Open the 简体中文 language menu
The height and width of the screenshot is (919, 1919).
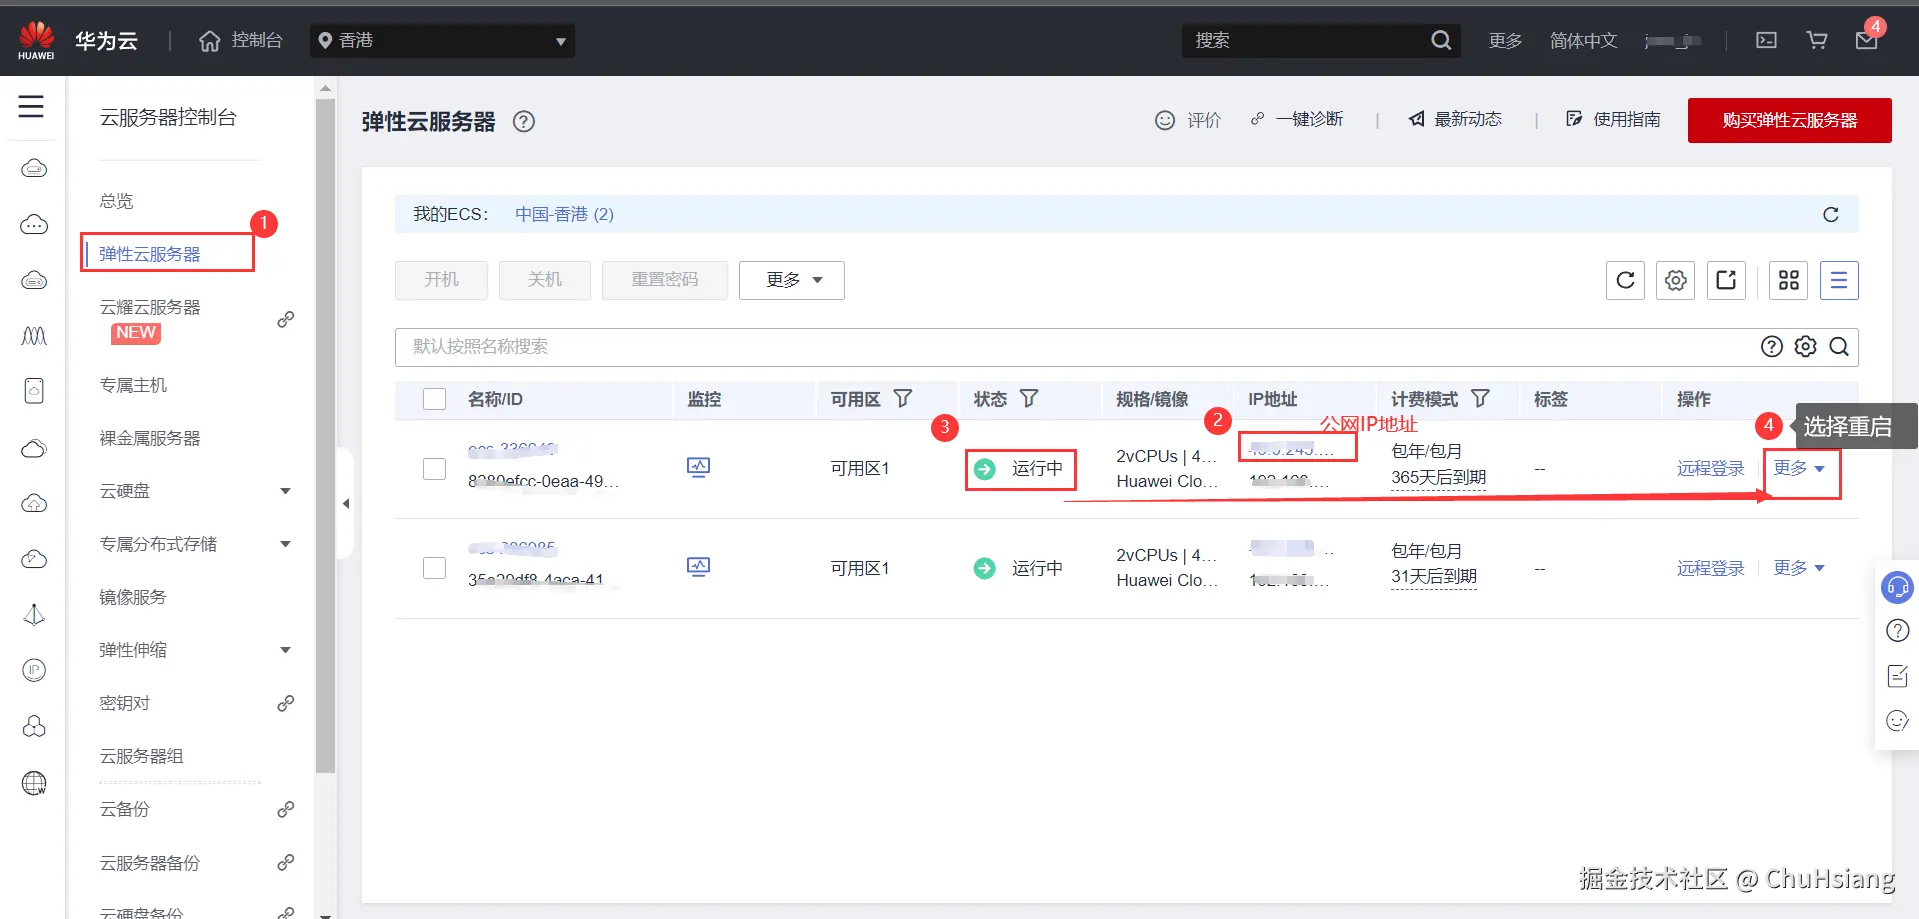tap(1583, 40)
